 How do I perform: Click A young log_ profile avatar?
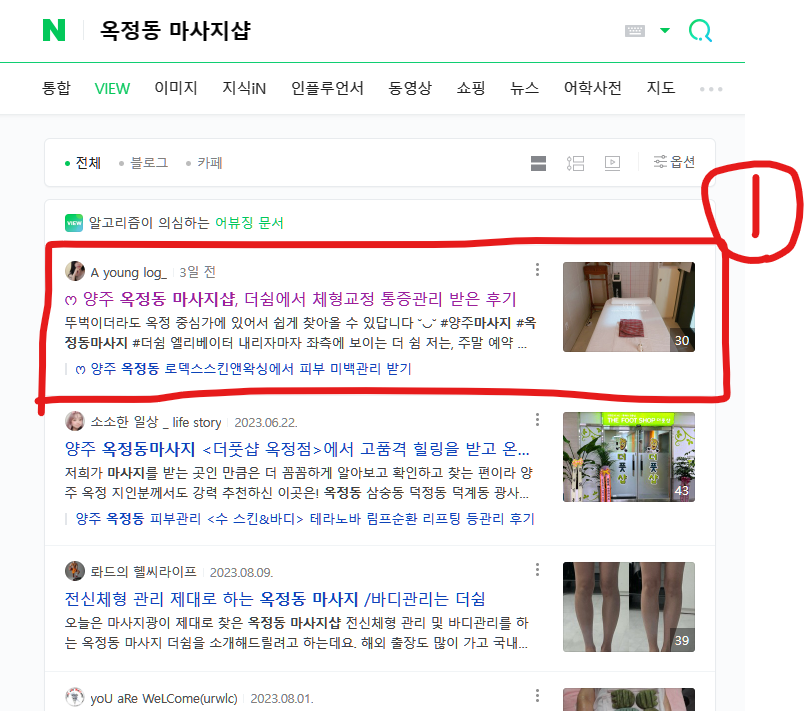tap(75, 271)
